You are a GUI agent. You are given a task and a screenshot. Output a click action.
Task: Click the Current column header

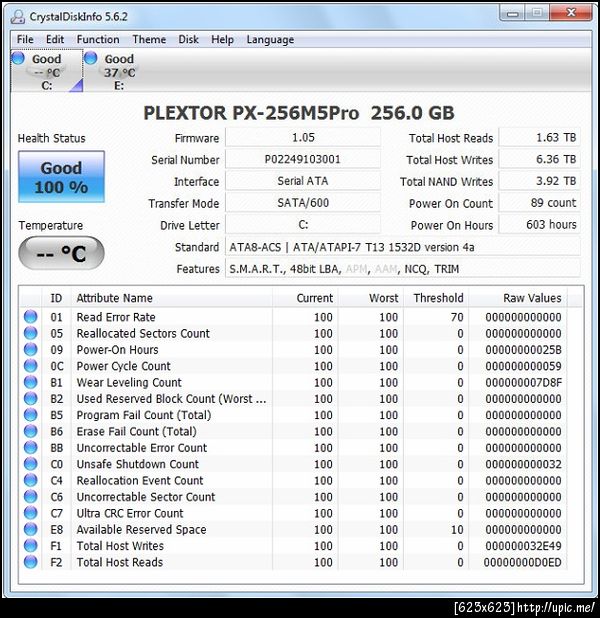point(305,298)
